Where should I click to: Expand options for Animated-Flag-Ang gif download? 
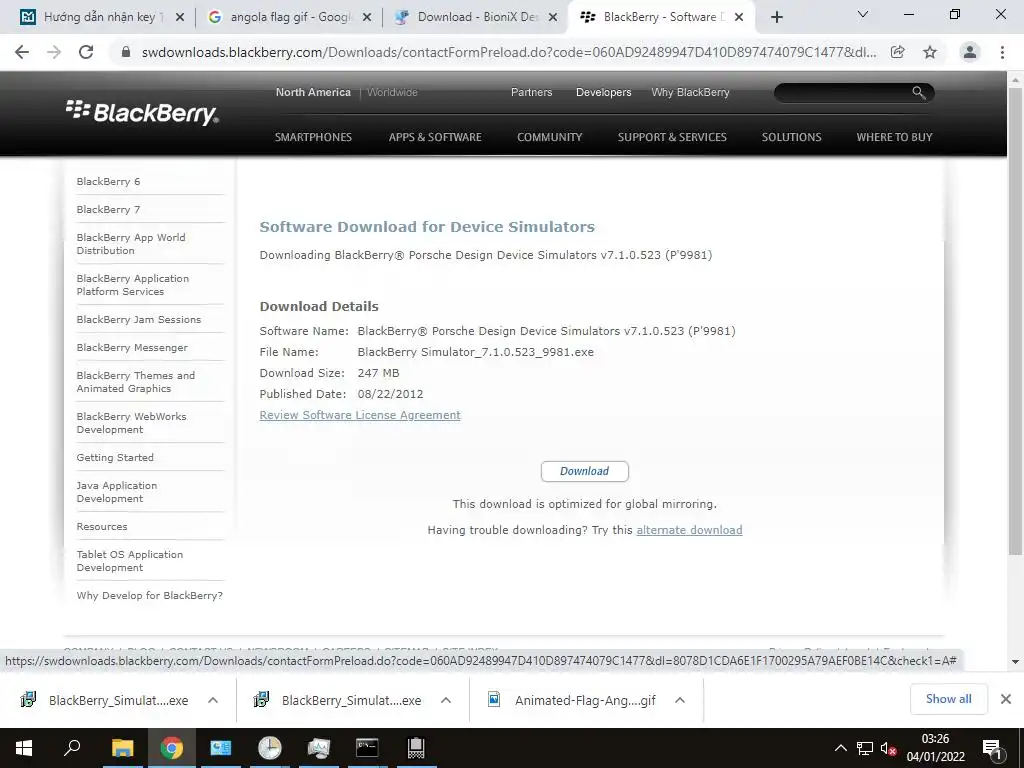pos(680,700)
